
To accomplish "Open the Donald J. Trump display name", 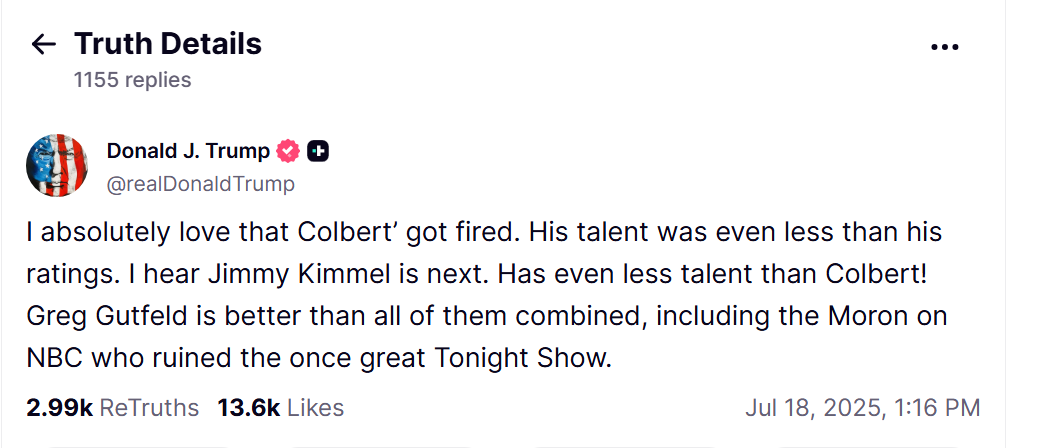I will [188, 151].
